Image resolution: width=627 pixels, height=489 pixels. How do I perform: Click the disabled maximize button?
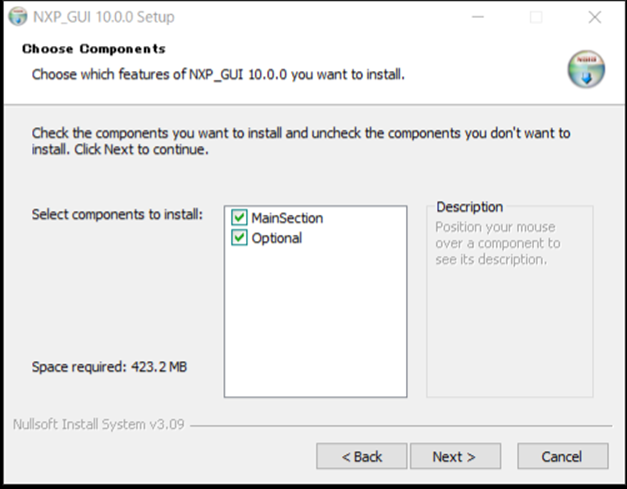[x=536, y=17]
